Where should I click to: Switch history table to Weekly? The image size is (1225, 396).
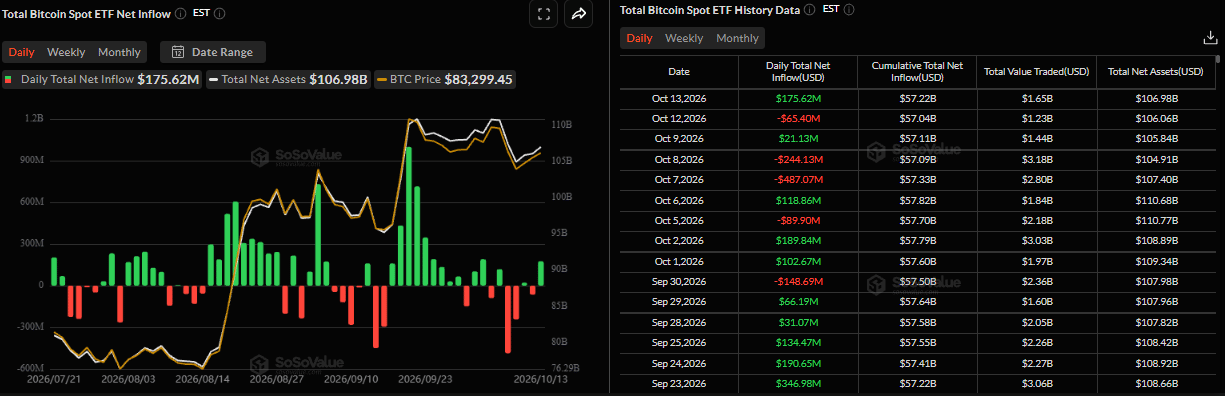point(684,38)
